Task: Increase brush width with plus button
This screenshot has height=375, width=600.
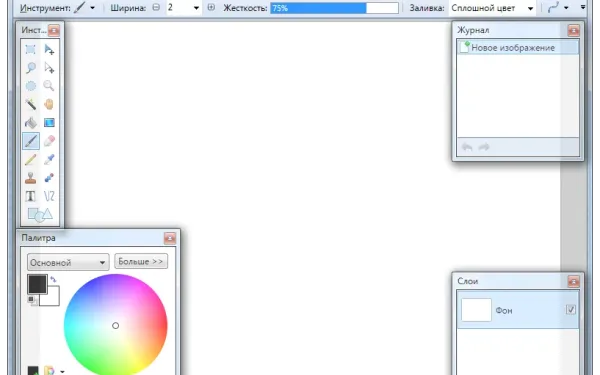Action: pyautogui.click(x=211, y=7)
